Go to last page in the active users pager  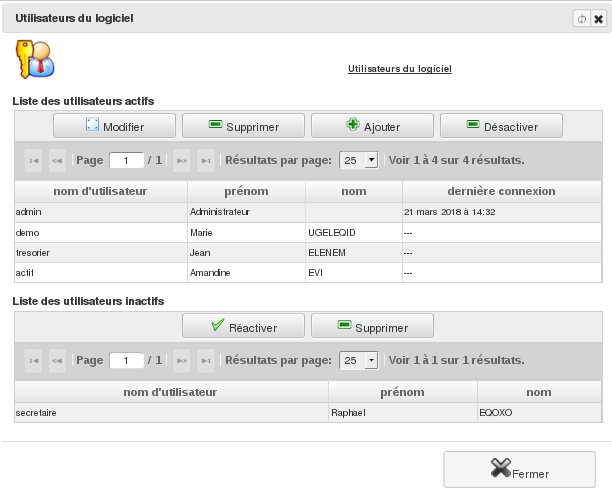click(206, 160)
